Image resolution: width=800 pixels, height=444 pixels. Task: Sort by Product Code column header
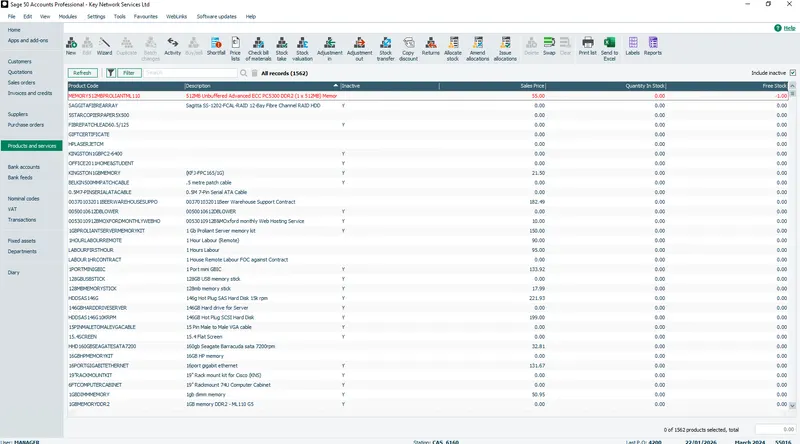[x=126, y=86]
